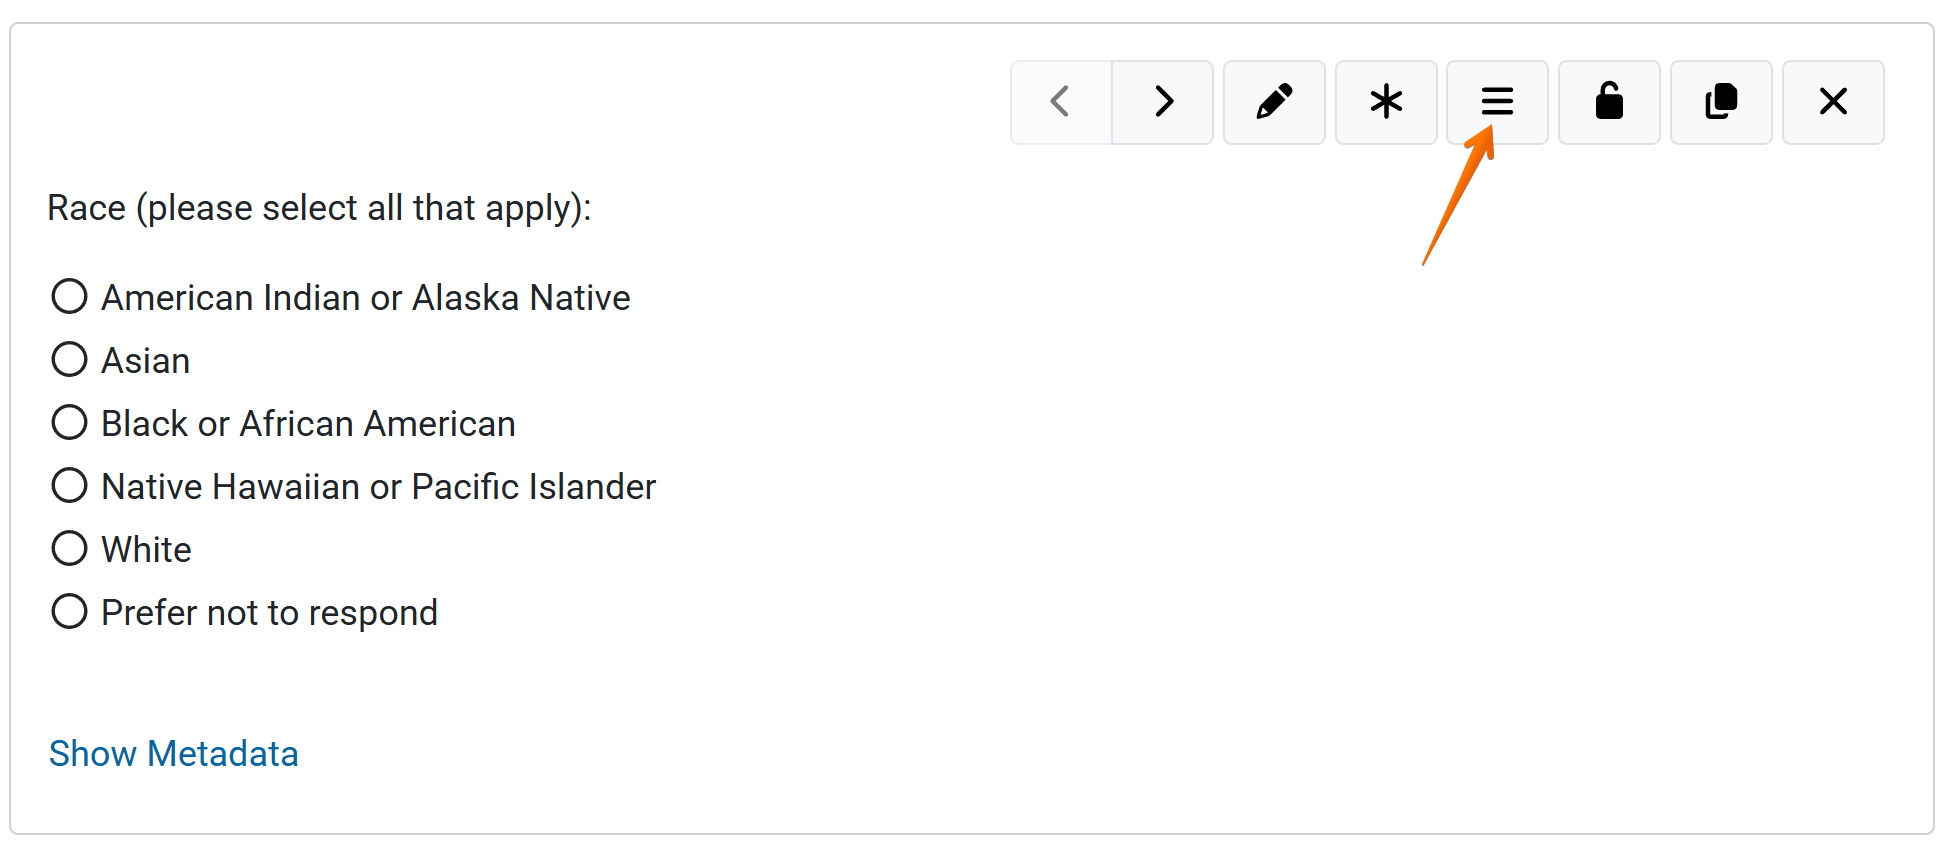Select Prefer not to respond

[70, 612]
